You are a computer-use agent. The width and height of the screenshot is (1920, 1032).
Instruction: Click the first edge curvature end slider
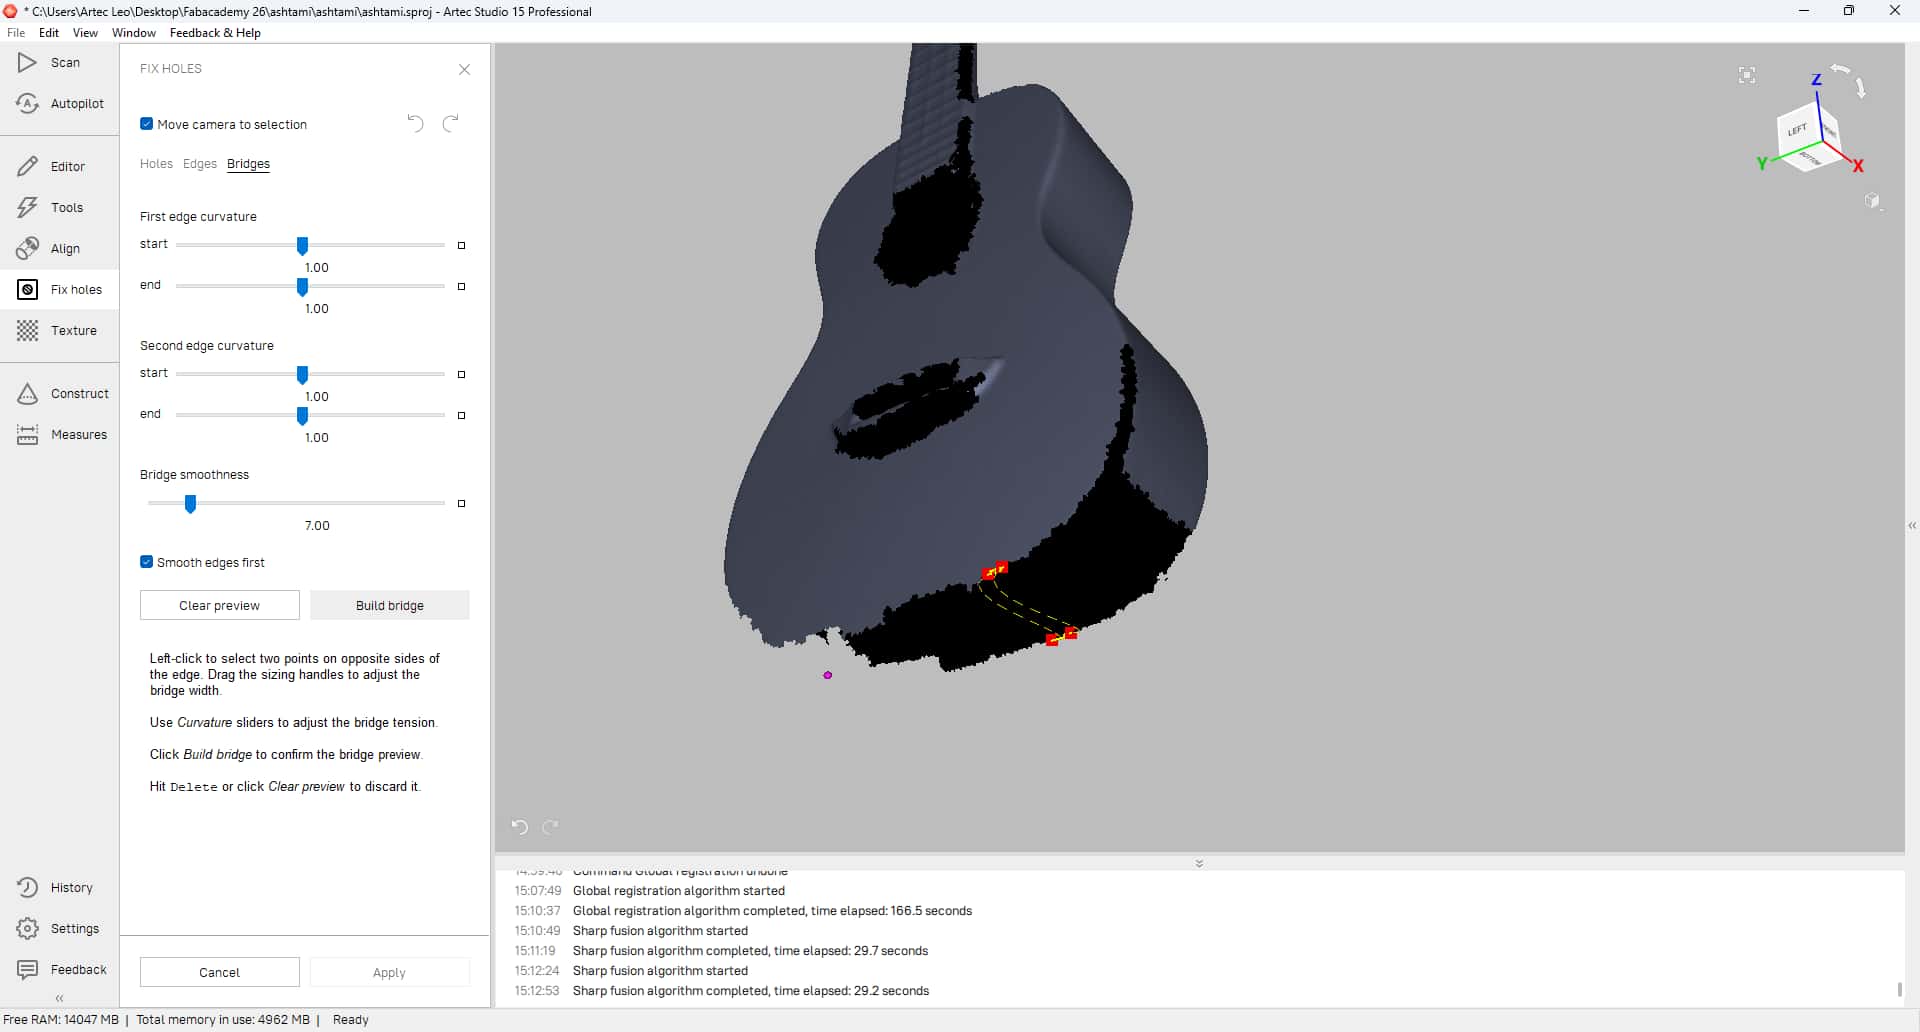click(x=302, y=286)
